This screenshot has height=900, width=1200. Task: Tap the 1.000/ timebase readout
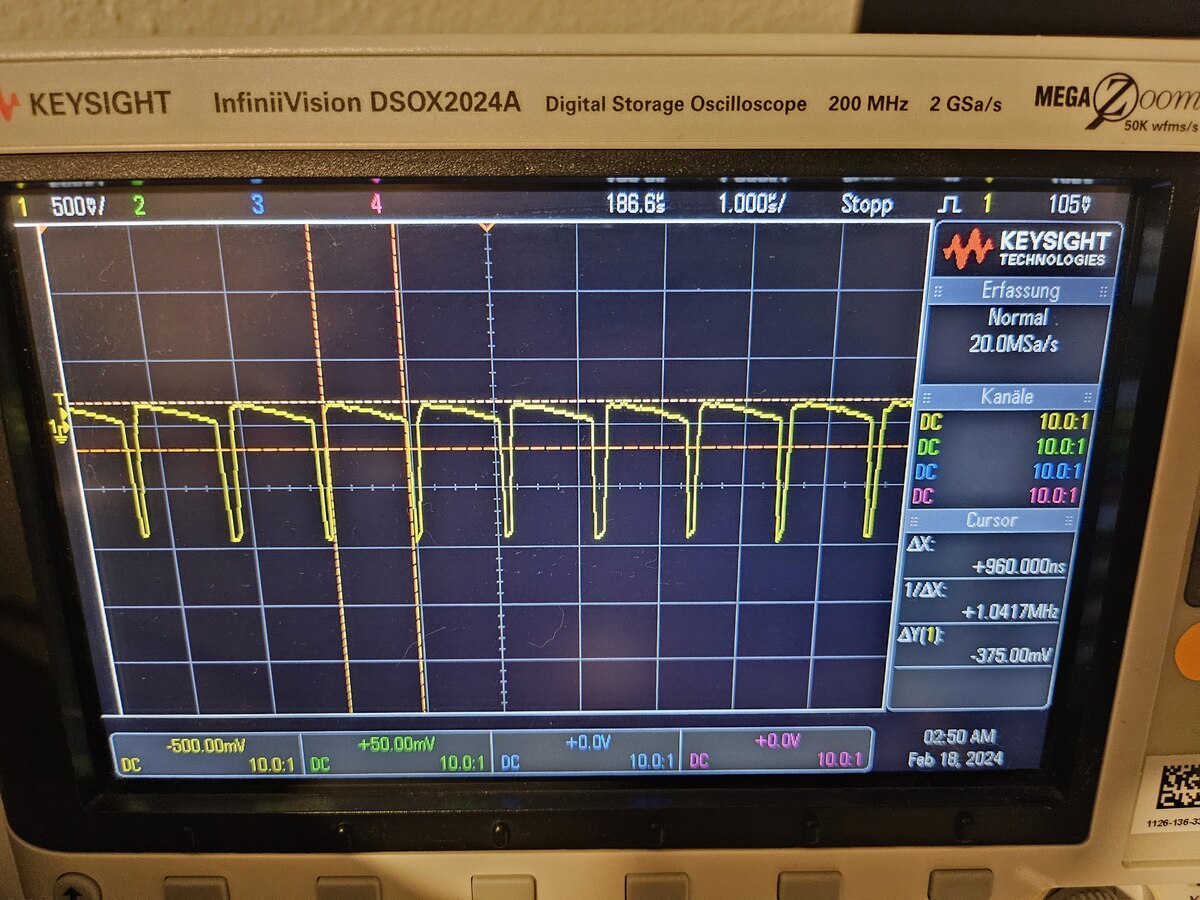click(752, 203)
